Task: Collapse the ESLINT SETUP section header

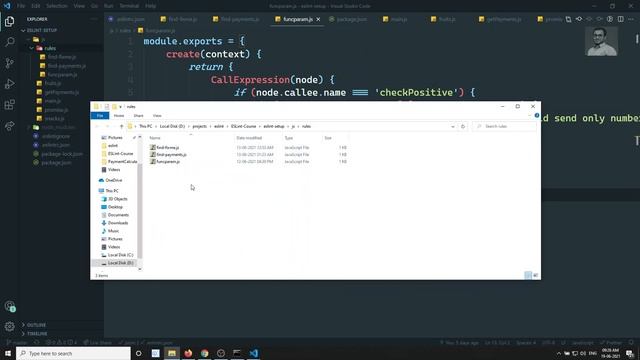Action: coord(42,30)
